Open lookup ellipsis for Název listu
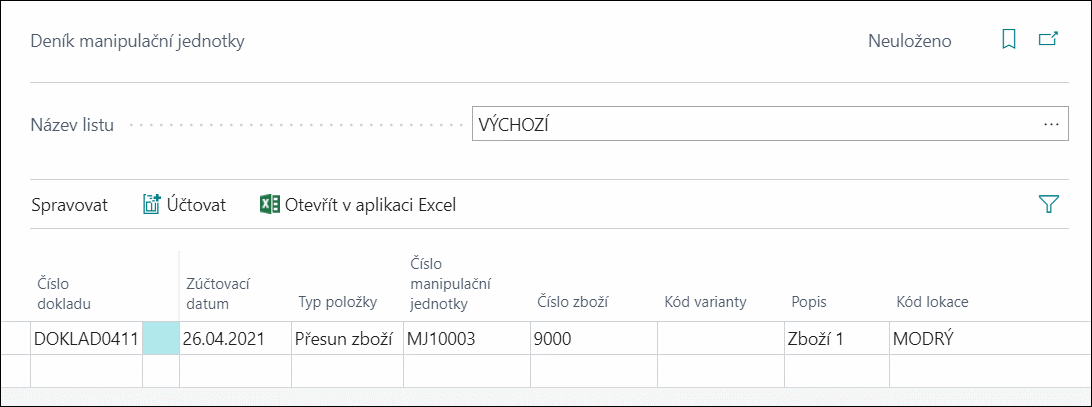The height and width of the screenshot is (407, 1092). [1051, 125]
